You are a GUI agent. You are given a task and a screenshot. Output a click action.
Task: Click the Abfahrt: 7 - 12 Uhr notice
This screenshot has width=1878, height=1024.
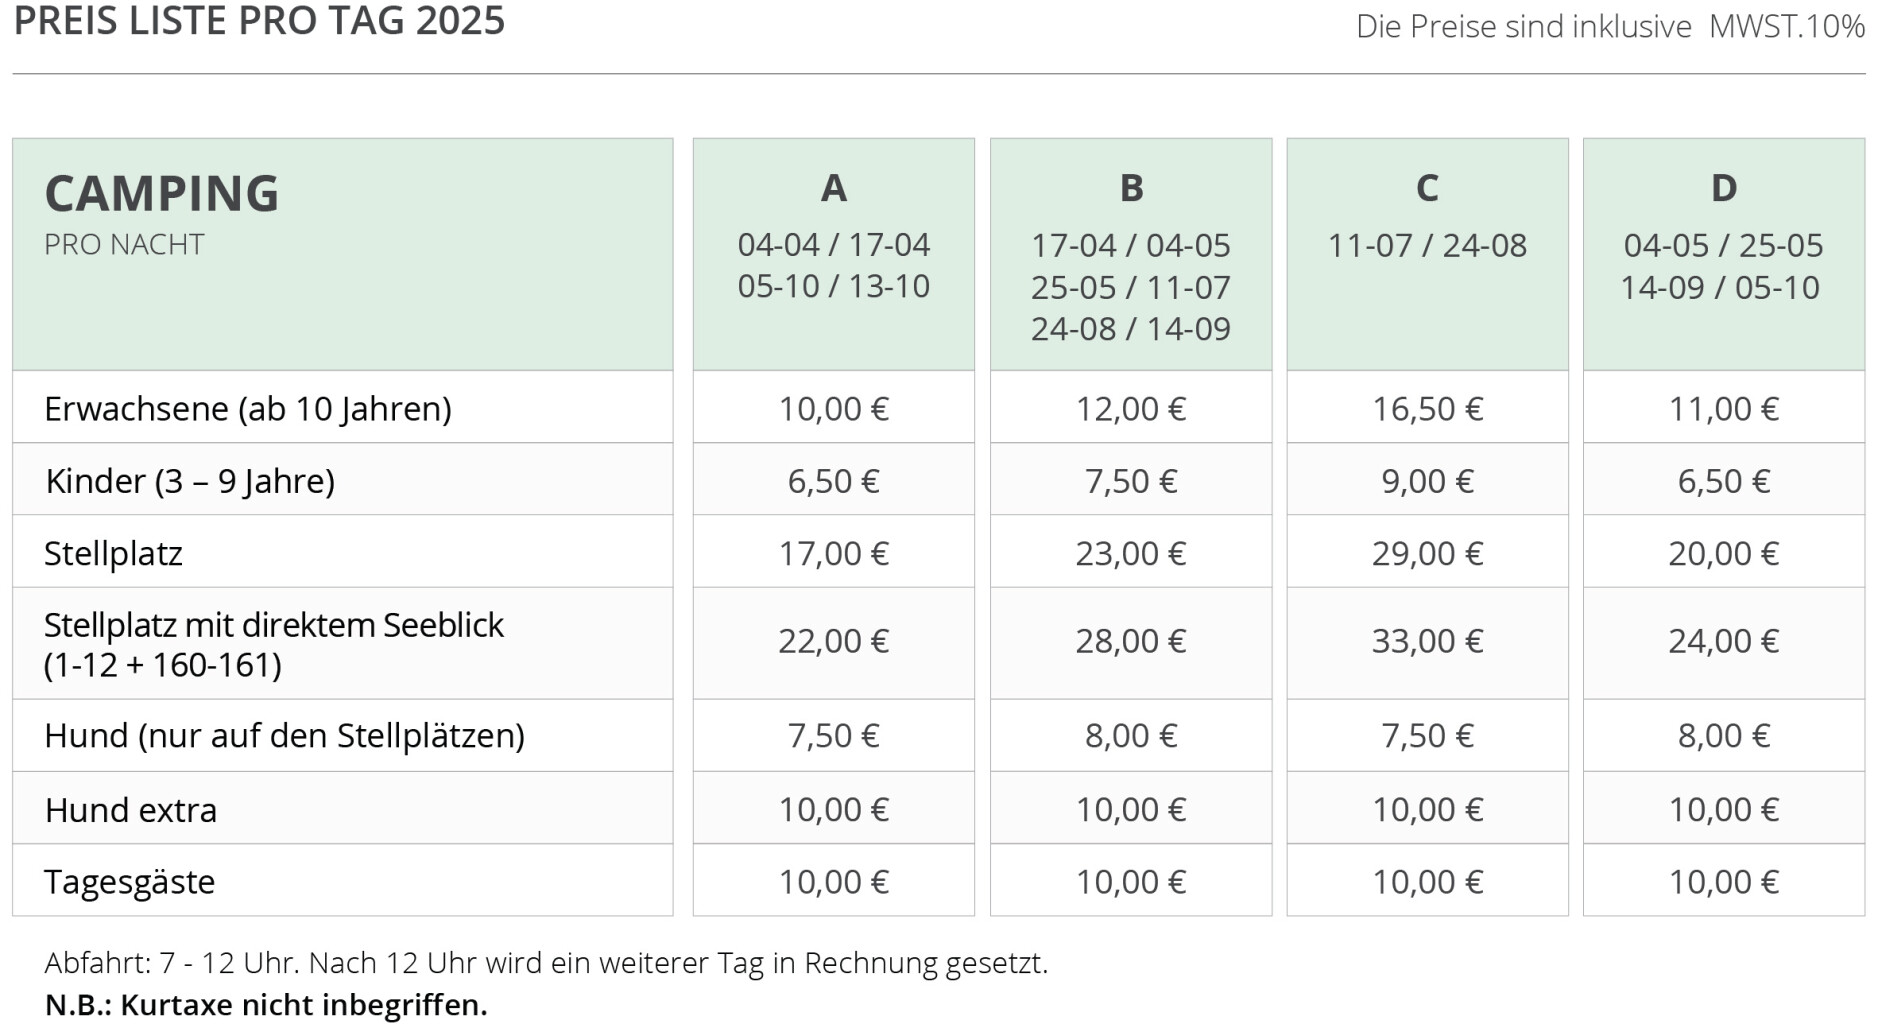(546, 963)
